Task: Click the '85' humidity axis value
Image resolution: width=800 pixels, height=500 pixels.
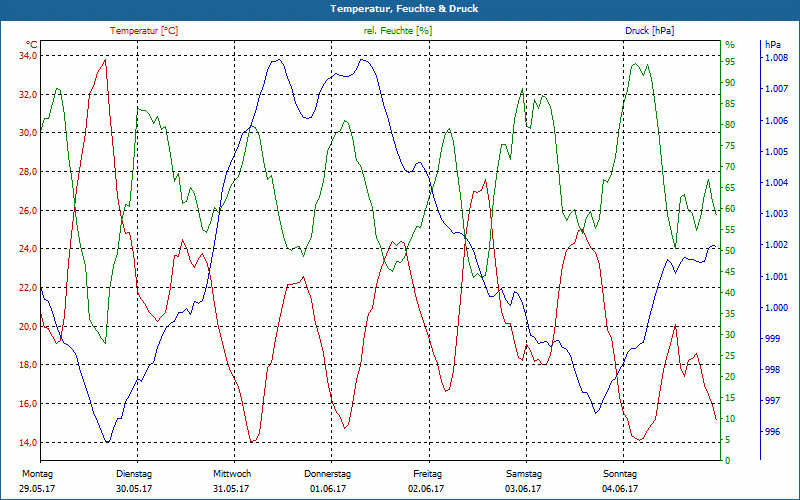Action: pyautogui.click(x=730, y=104)
